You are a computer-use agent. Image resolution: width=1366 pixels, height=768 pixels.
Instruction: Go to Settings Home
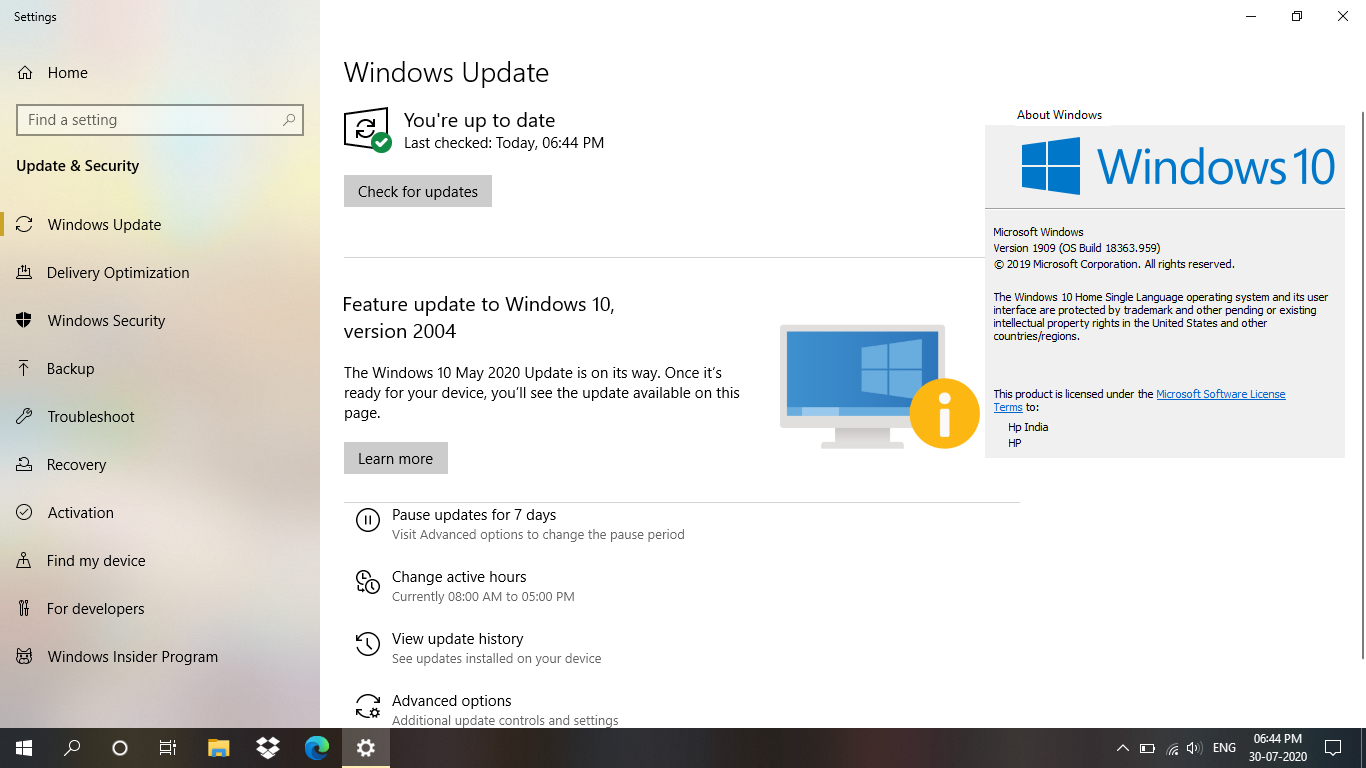(160, 73)
